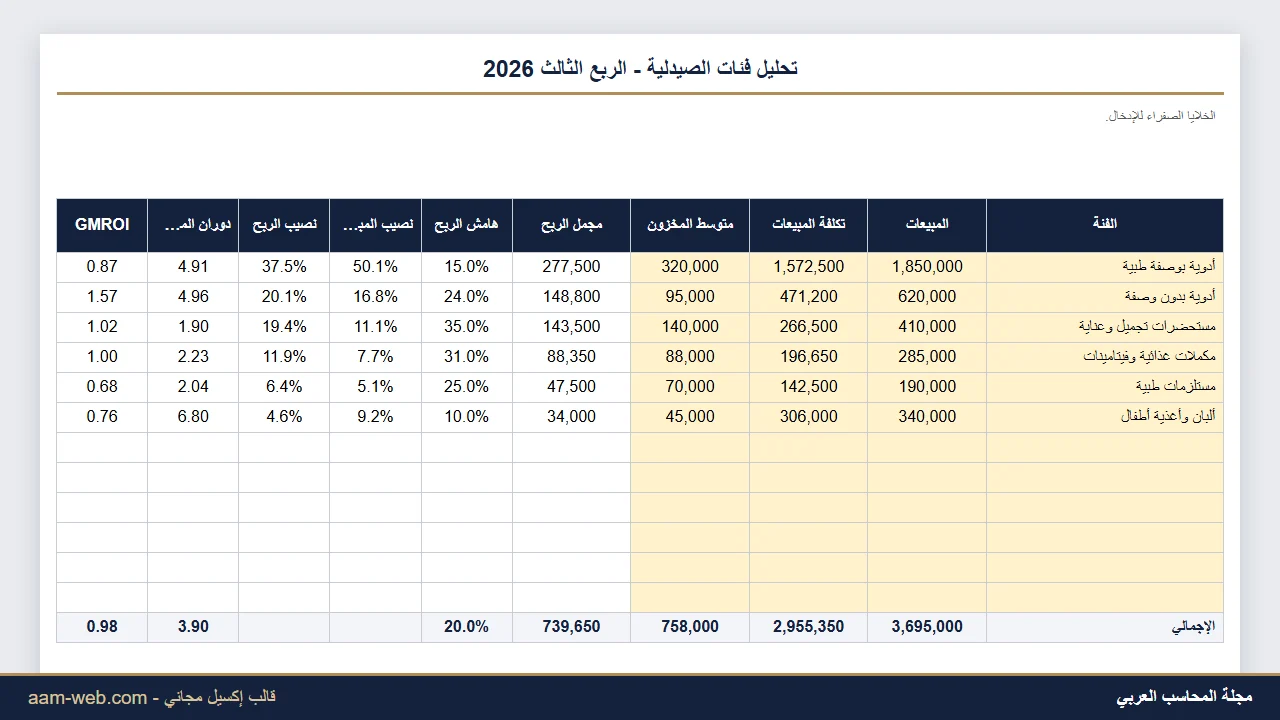This screenshot has height=720, width=1280.
Task: Click the aam-web.com footer text
Action: pyautogui.click(x=88, y=697)
